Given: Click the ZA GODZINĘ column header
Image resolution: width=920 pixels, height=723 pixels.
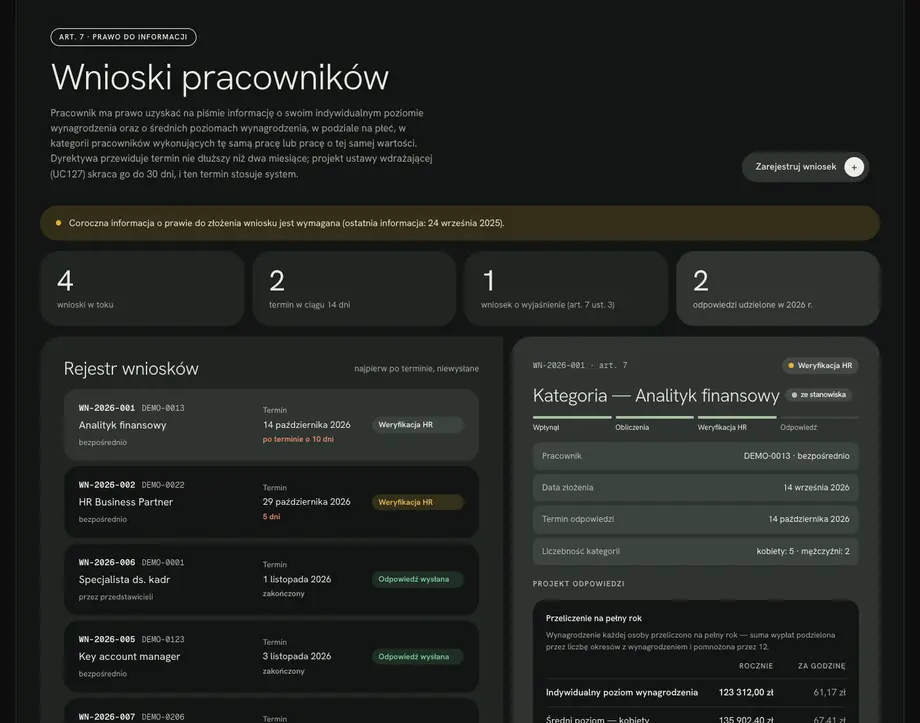Looking at the screenshot, I should tap(821, 666).
